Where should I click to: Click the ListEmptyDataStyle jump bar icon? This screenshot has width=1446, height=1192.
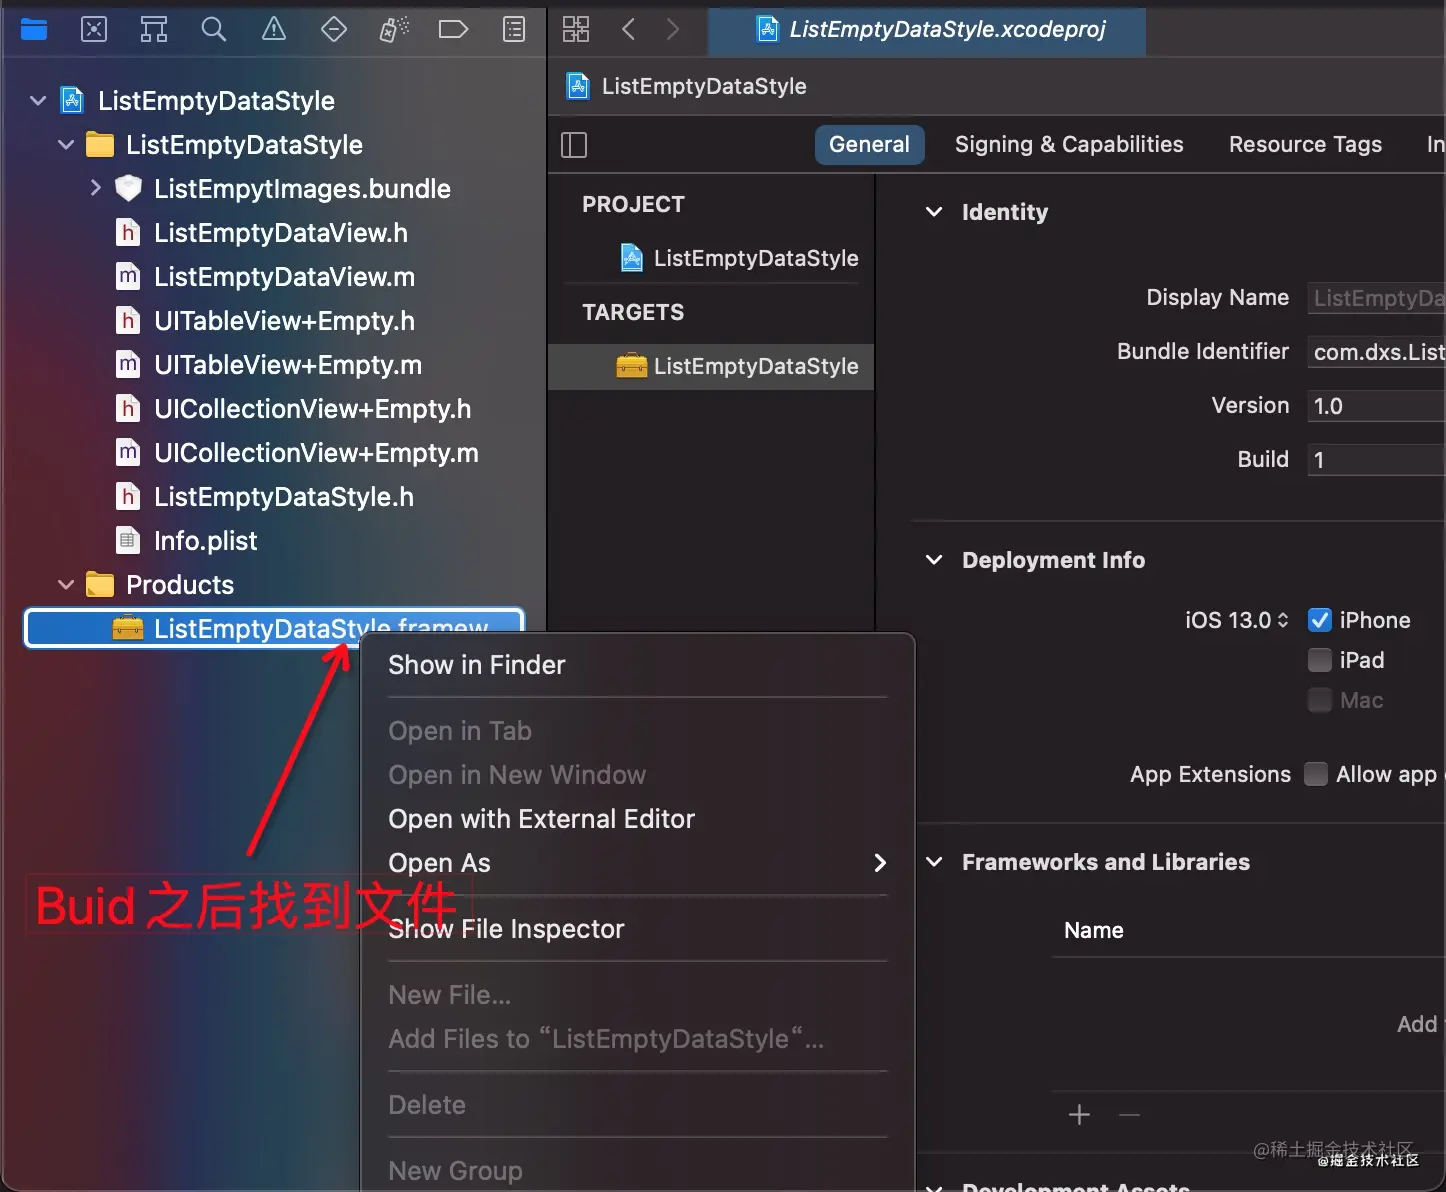coord(578,86)
